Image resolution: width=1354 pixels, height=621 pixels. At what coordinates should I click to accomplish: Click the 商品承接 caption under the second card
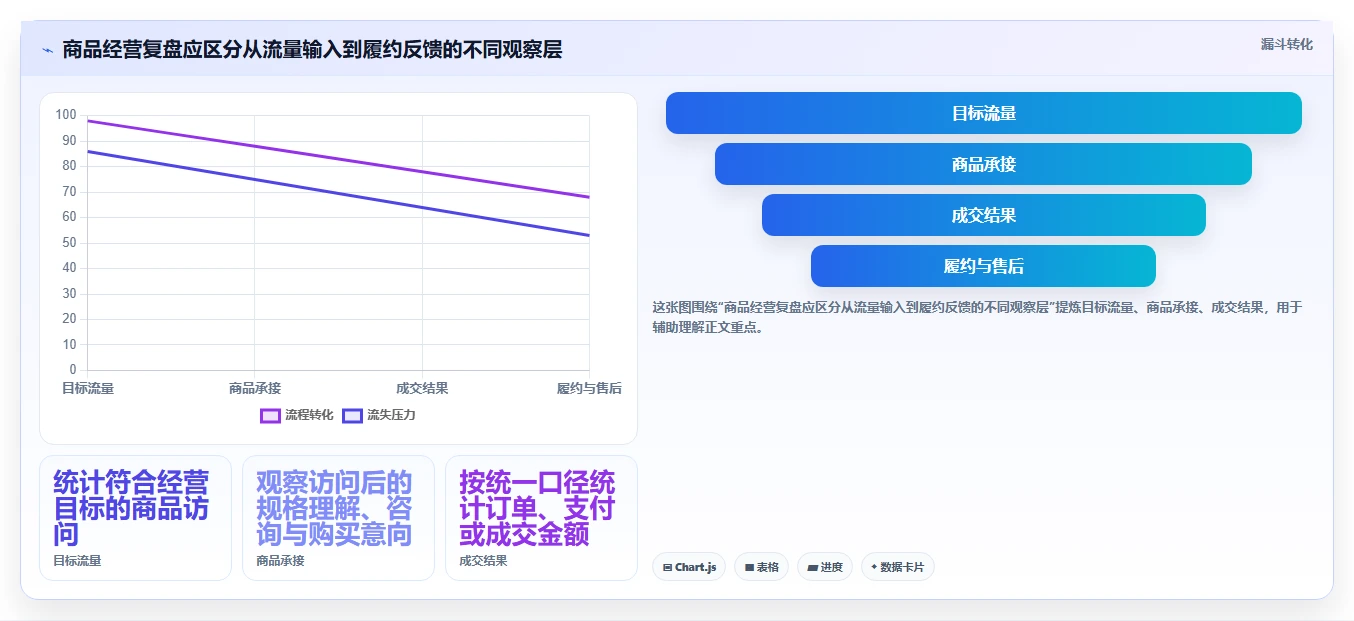click(280, 561)
